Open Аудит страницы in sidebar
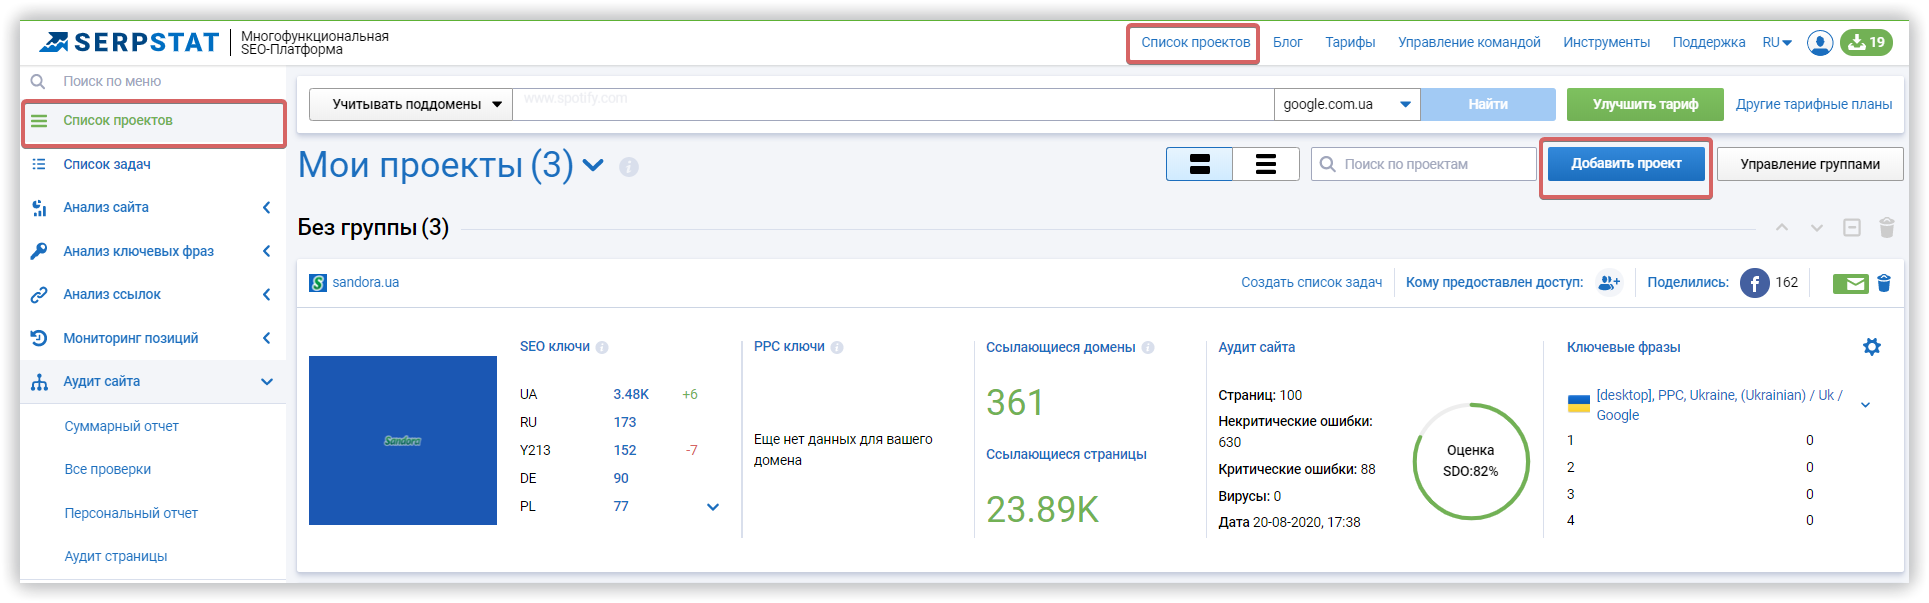The width and height of the screenshot is (1929, 603). click(115, 556)
